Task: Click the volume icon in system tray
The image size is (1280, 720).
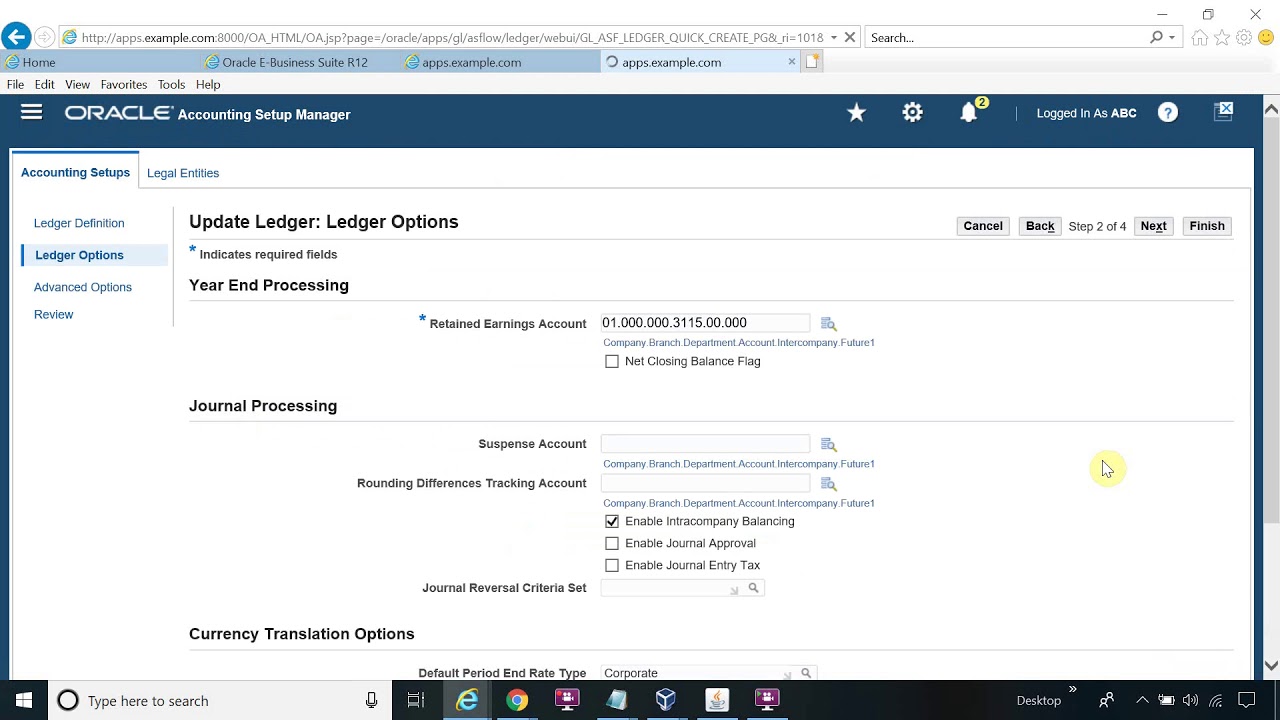Action: [x=1190, y=701]
